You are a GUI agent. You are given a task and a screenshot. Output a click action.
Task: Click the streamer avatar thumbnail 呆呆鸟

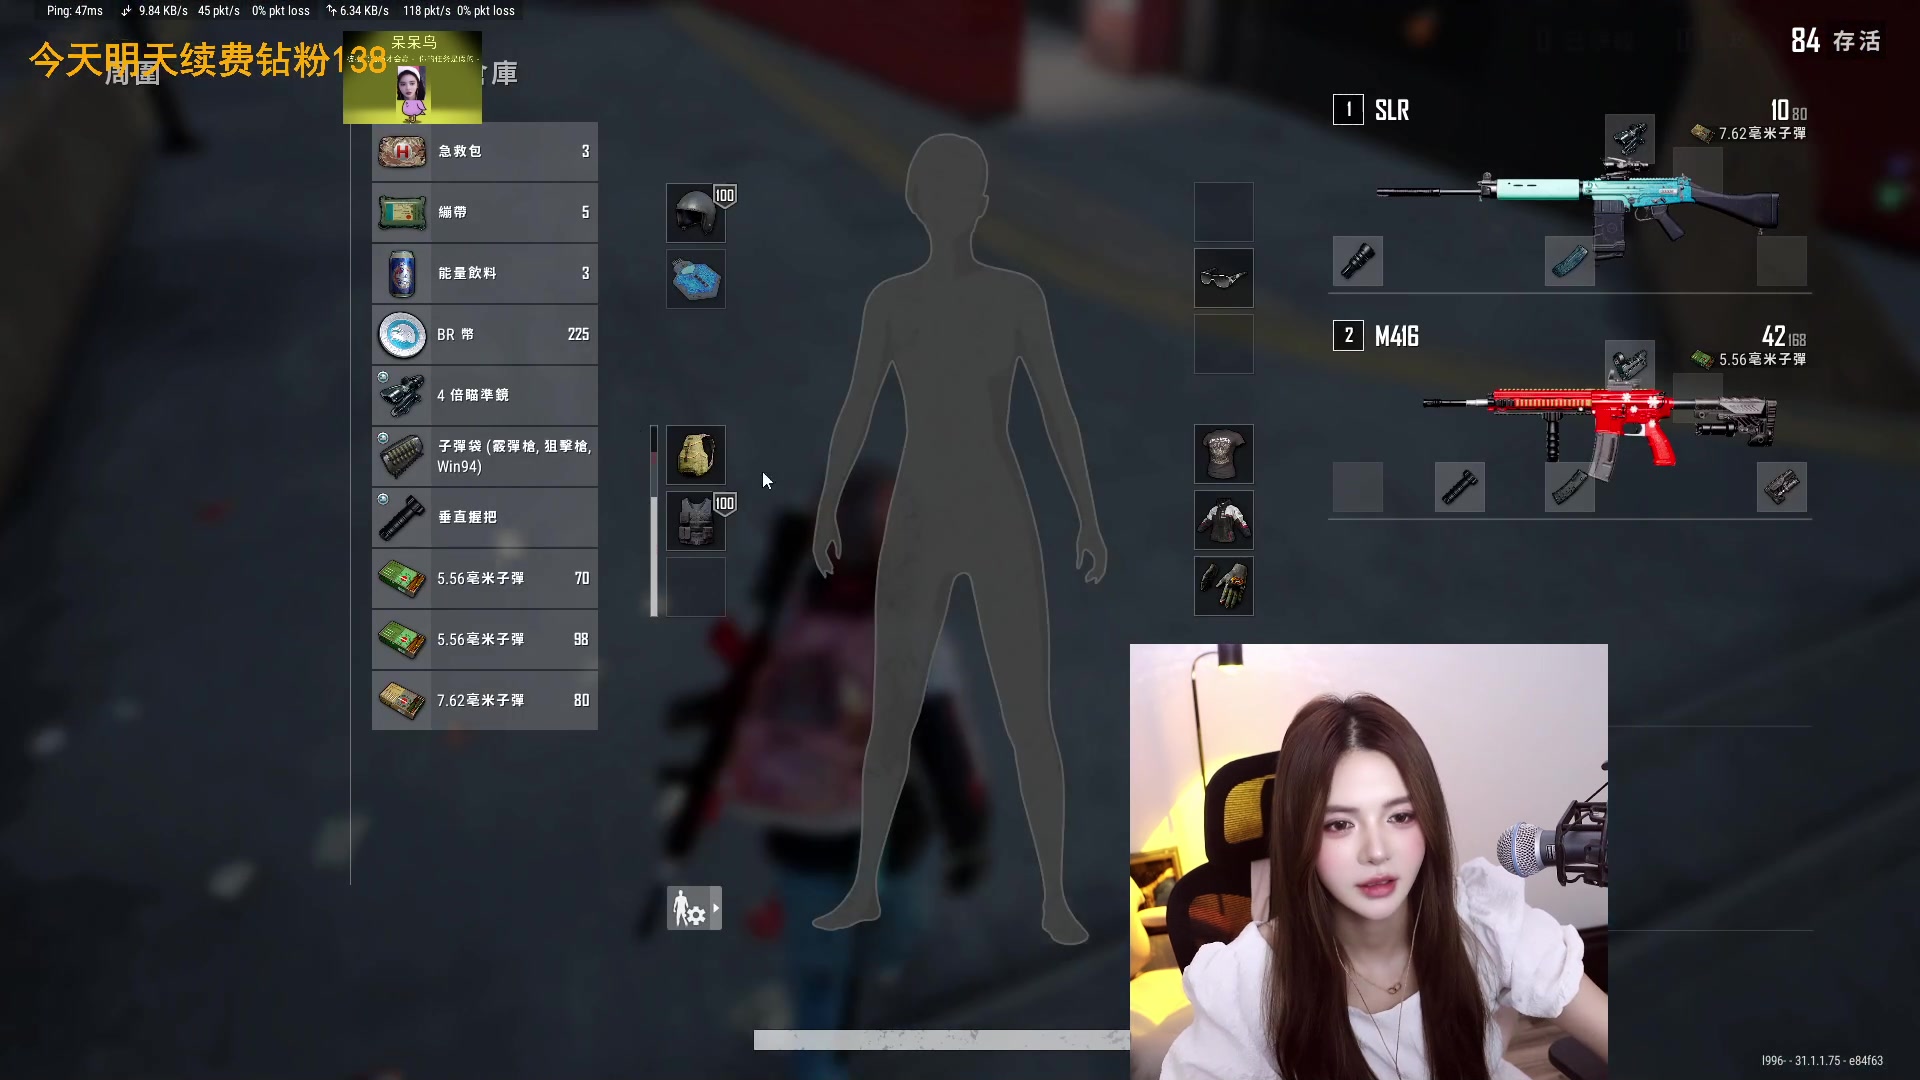[412, 77]
